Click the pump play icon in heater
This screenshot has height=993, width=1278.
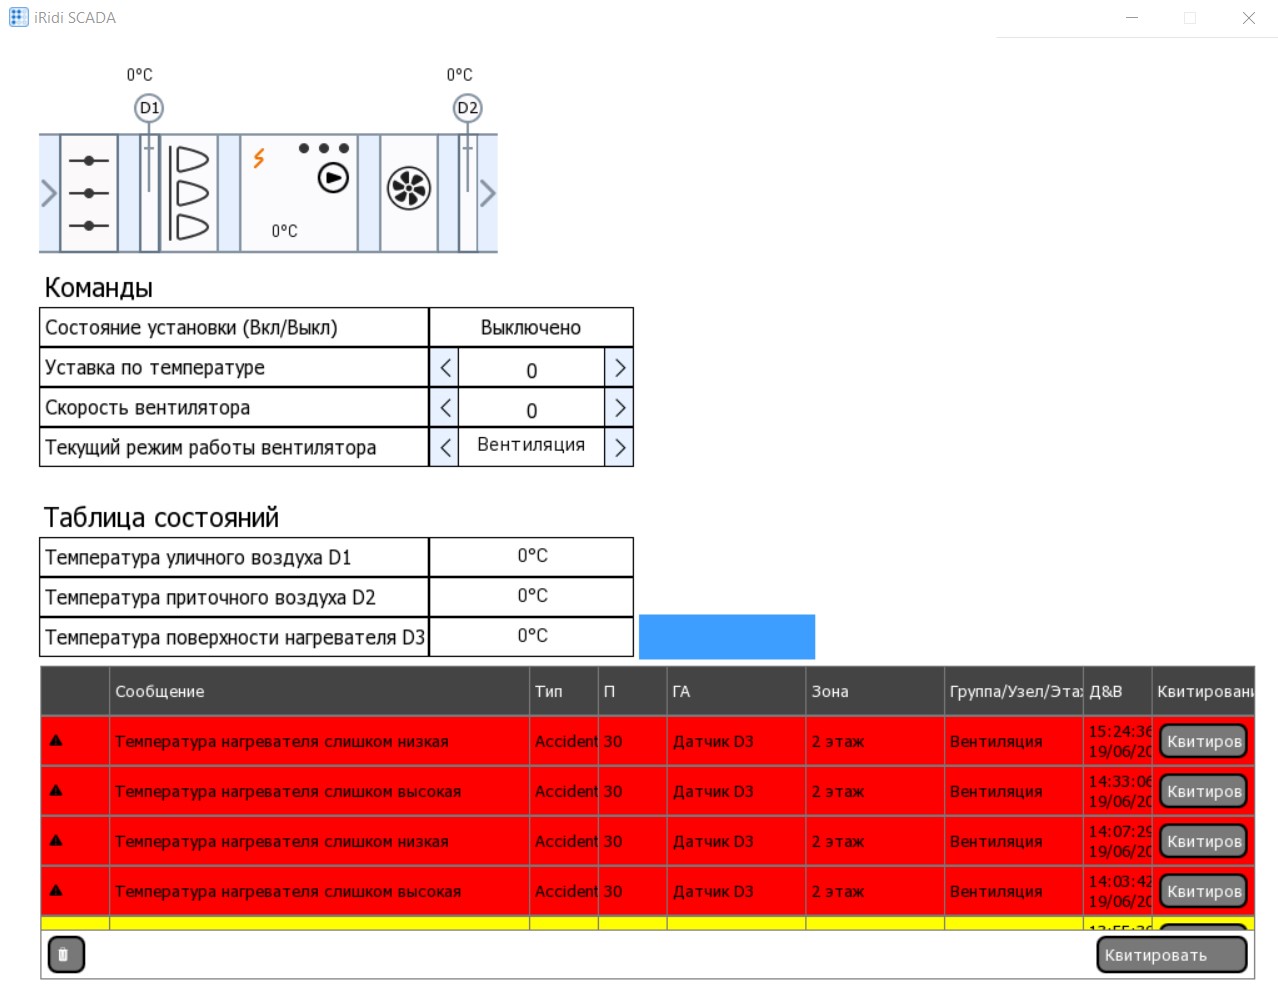333,178
